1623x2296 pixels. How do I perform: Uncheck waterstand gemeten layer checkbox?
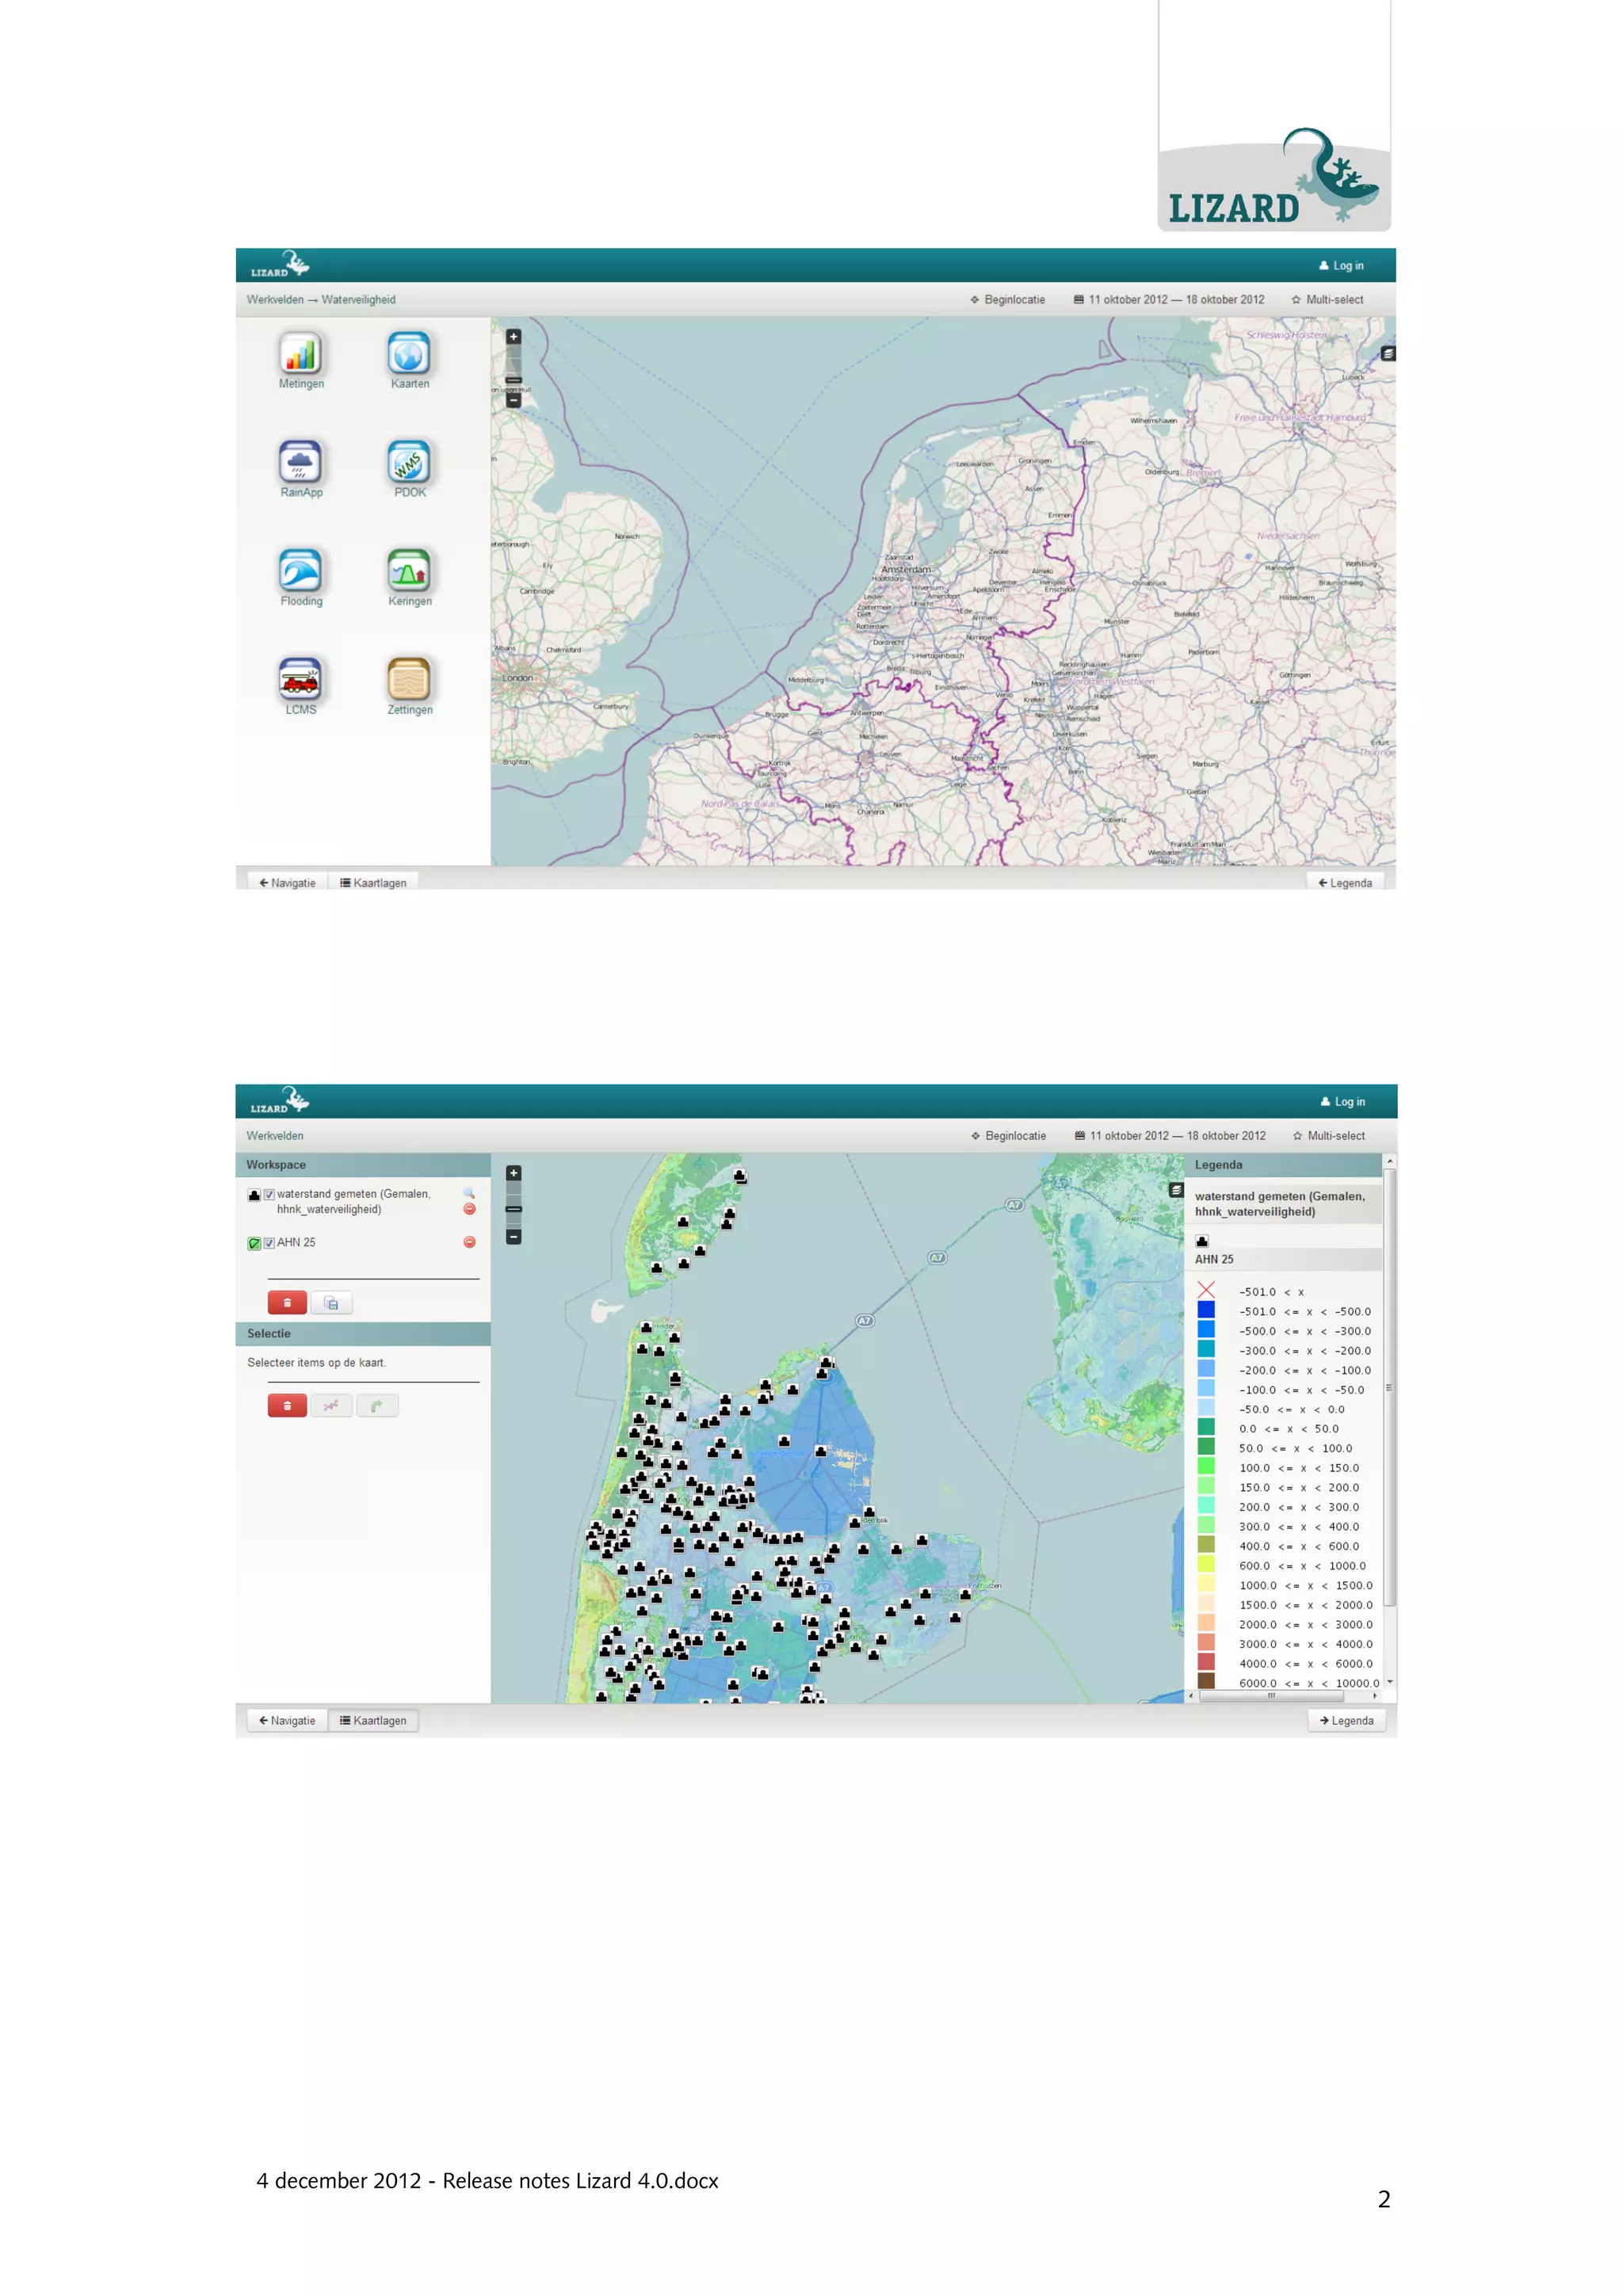[x=269, y=1194]
